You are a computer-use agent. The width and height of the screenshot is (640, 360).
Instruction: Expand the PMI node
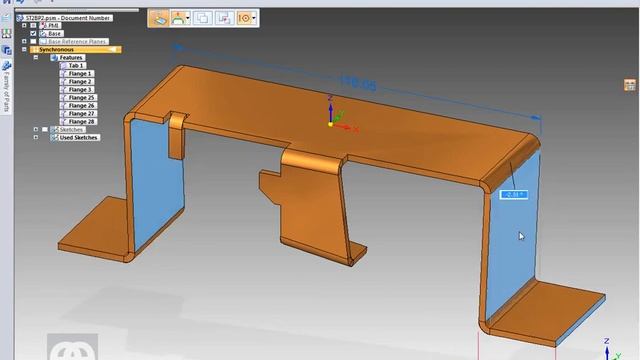pyautogui.click(x=24, y=25)
